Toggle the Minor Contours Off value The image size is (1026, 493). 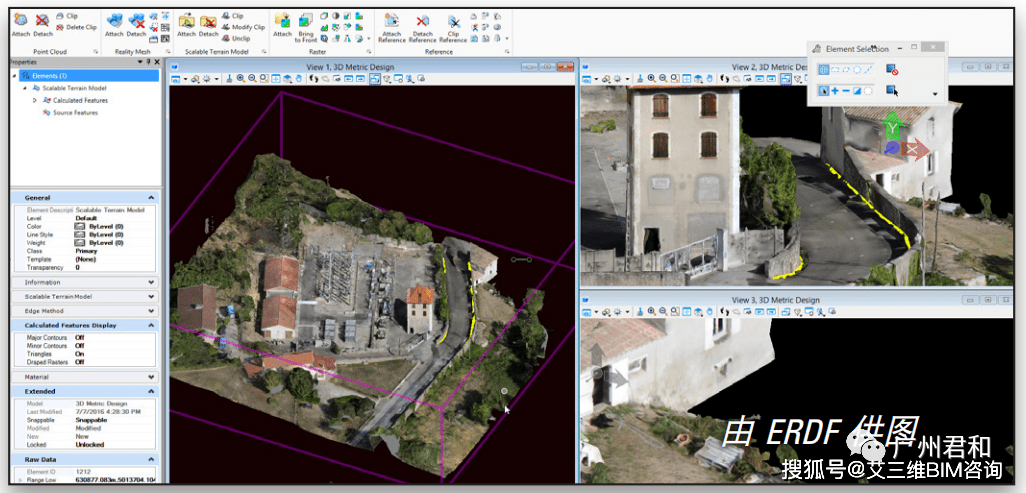click(x=79, y=346)
